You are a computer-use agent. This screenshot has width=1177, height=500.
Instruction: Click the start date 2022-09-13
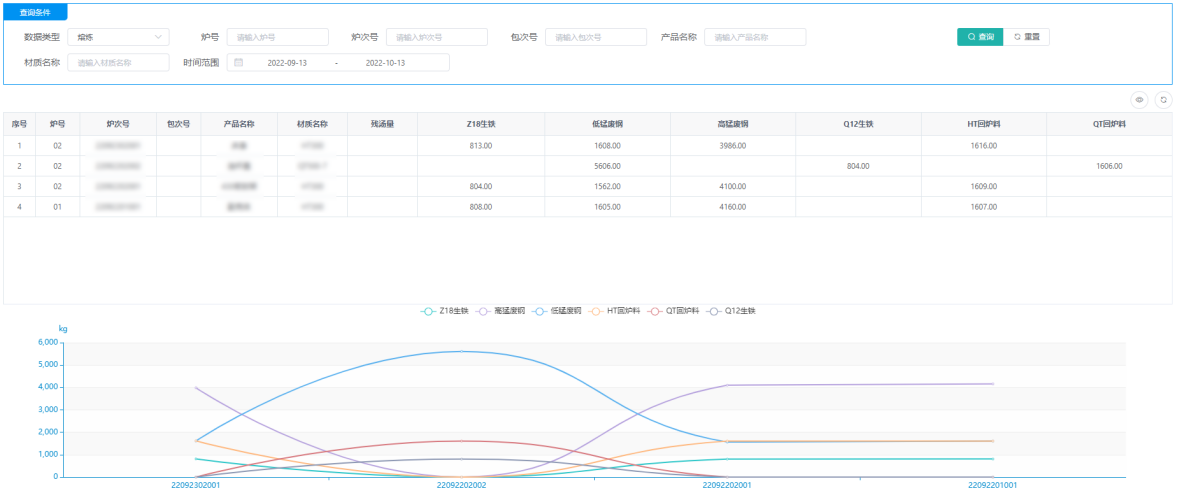(x=287, y=63)
